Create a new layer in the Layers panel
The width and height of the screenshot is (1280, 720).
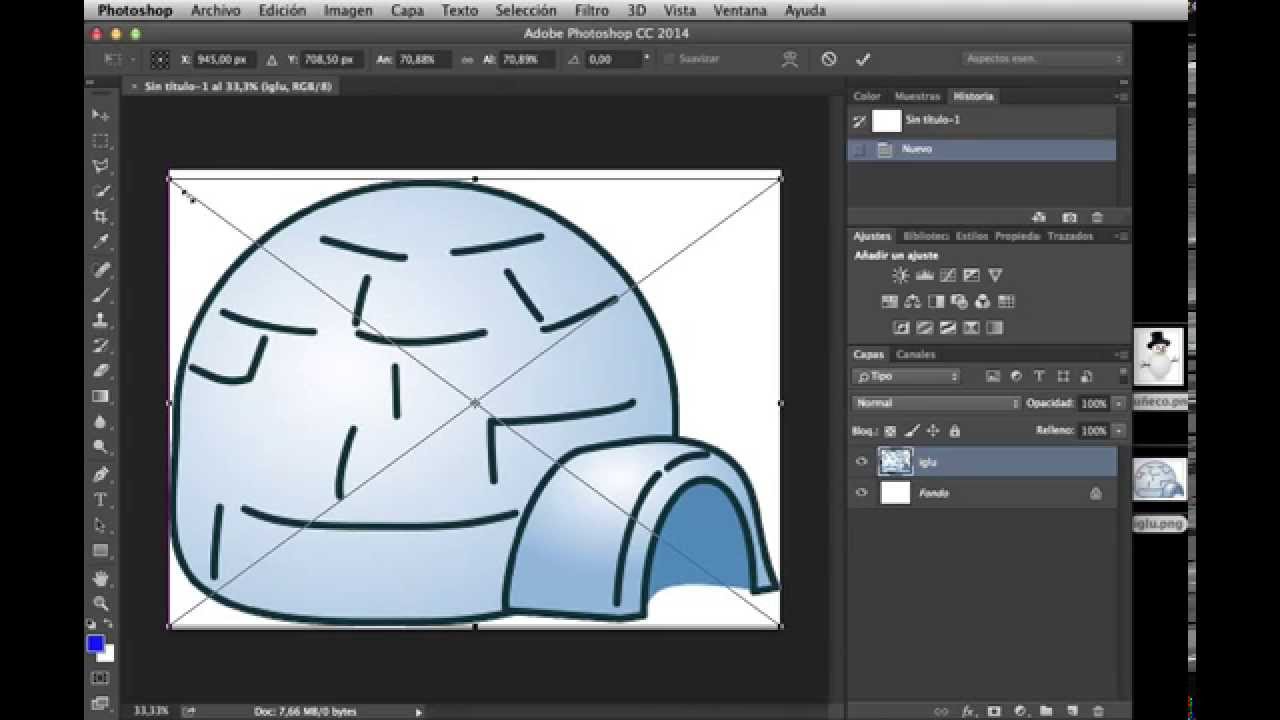[1071, 712]
